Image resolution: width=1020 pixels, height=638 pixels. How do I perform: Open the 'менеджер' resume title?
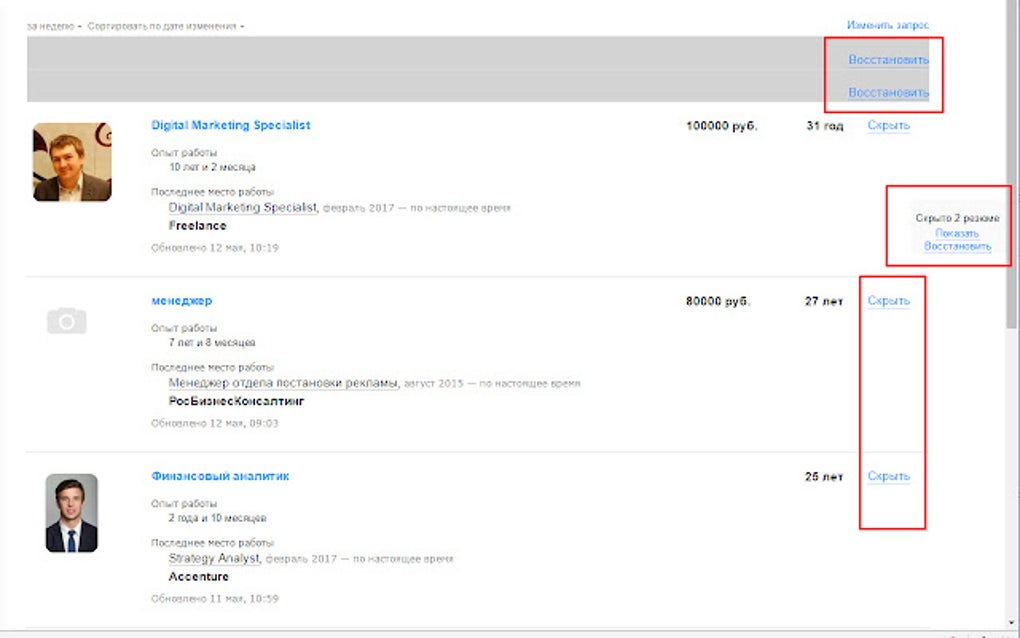181,300
